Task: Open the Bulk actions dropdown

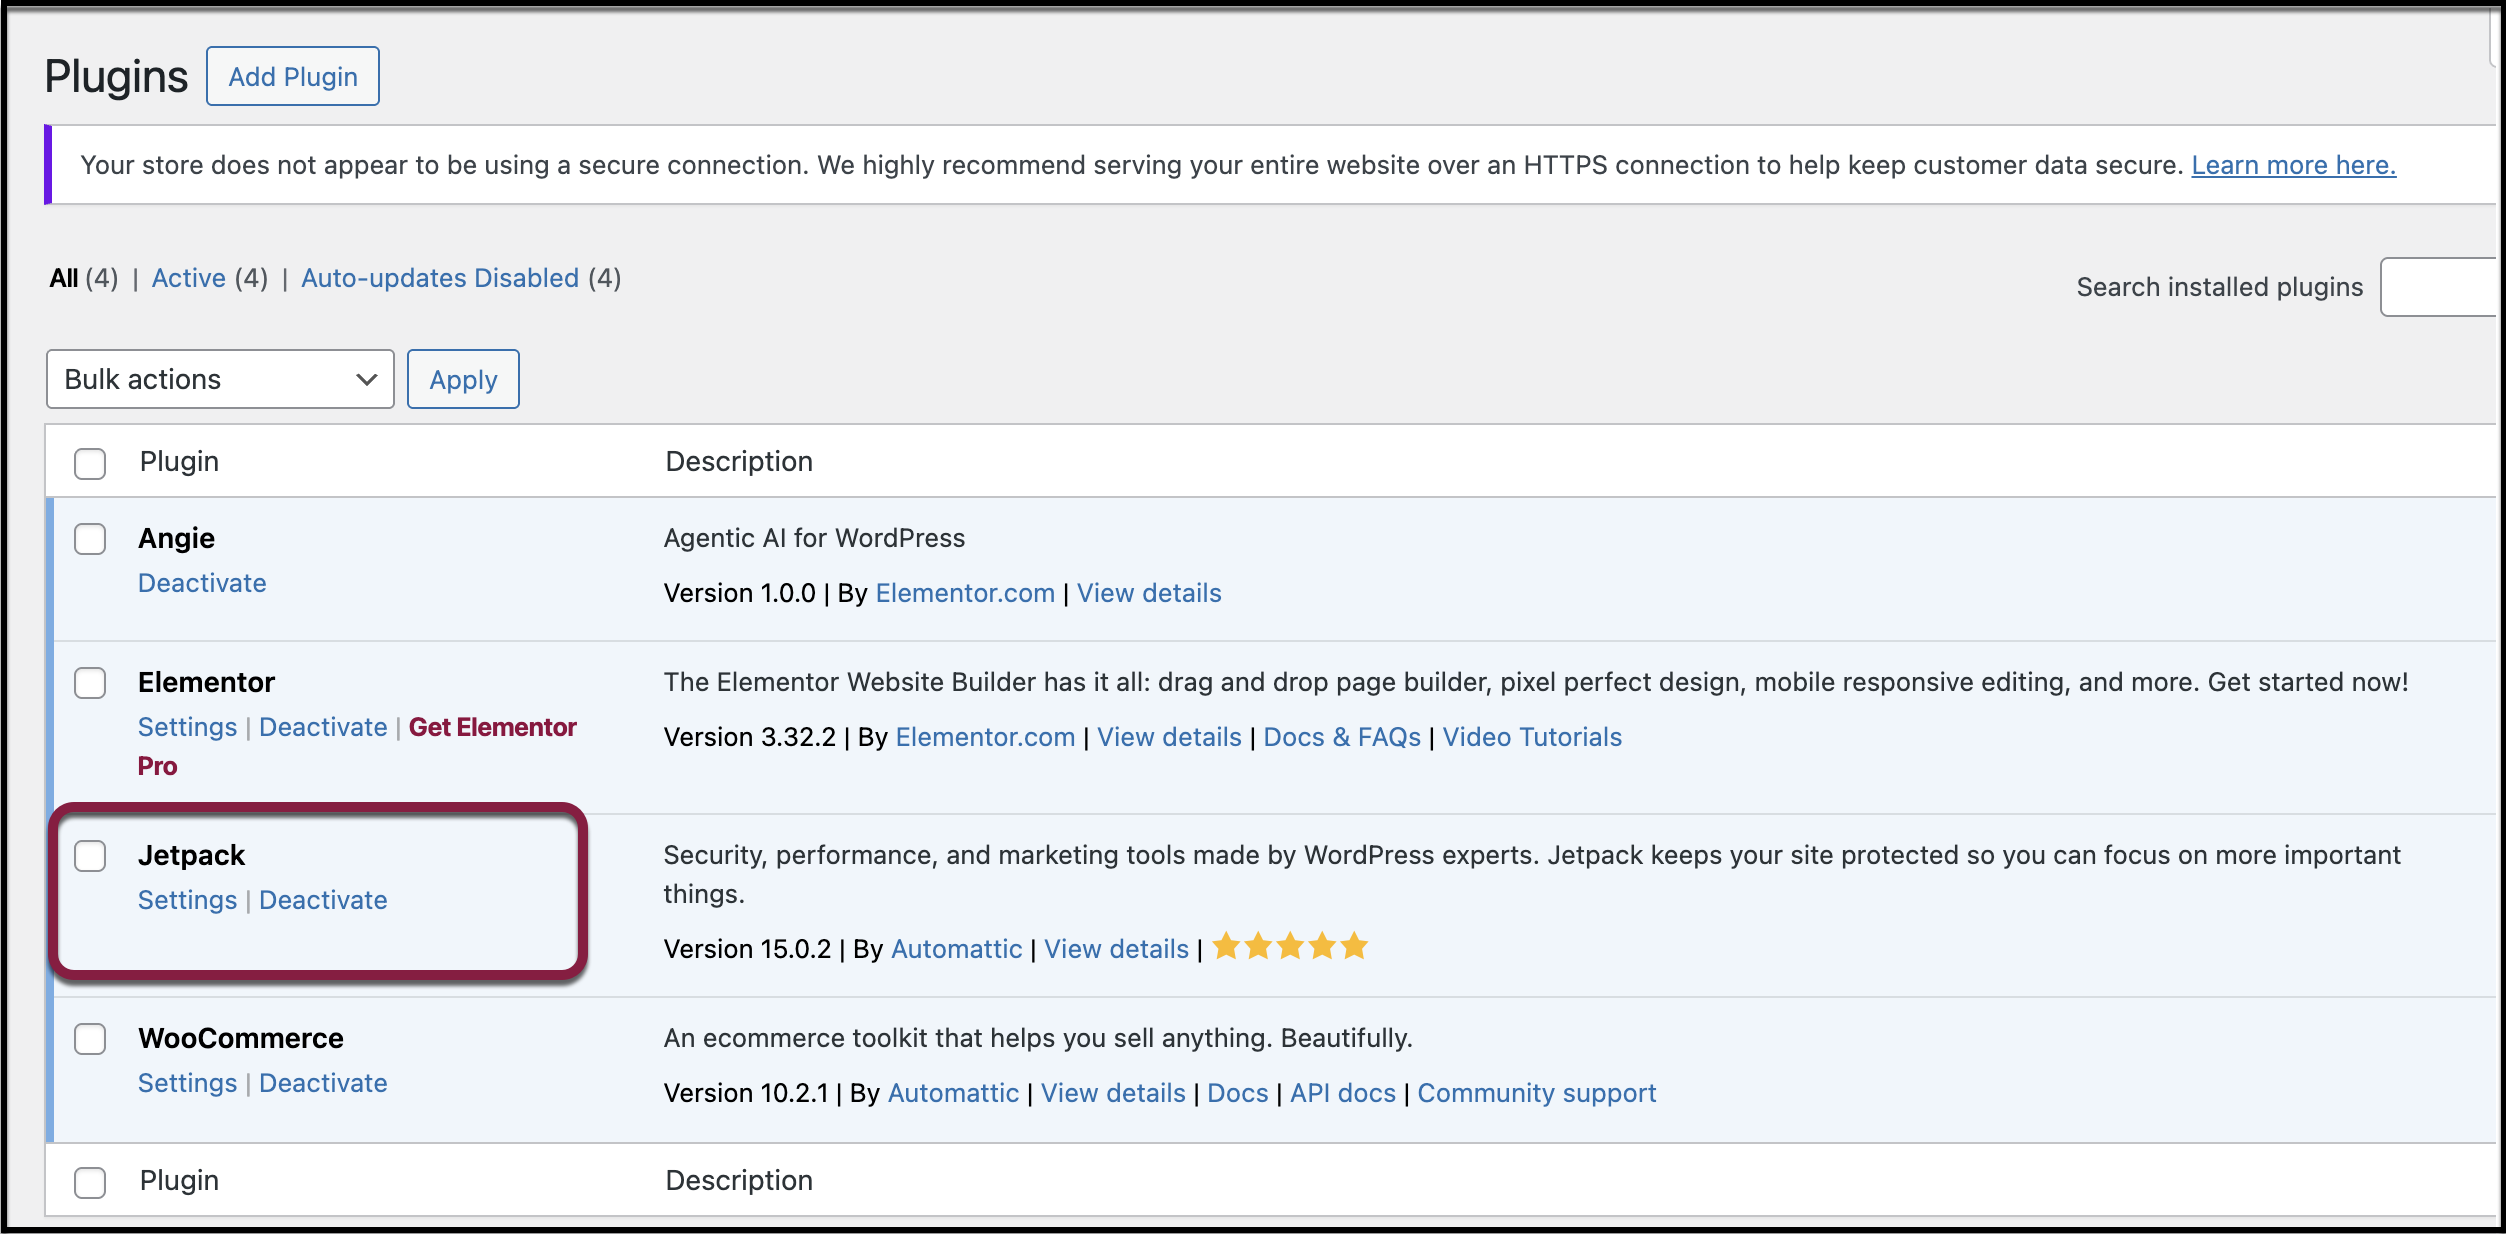Action: [220, 379]
